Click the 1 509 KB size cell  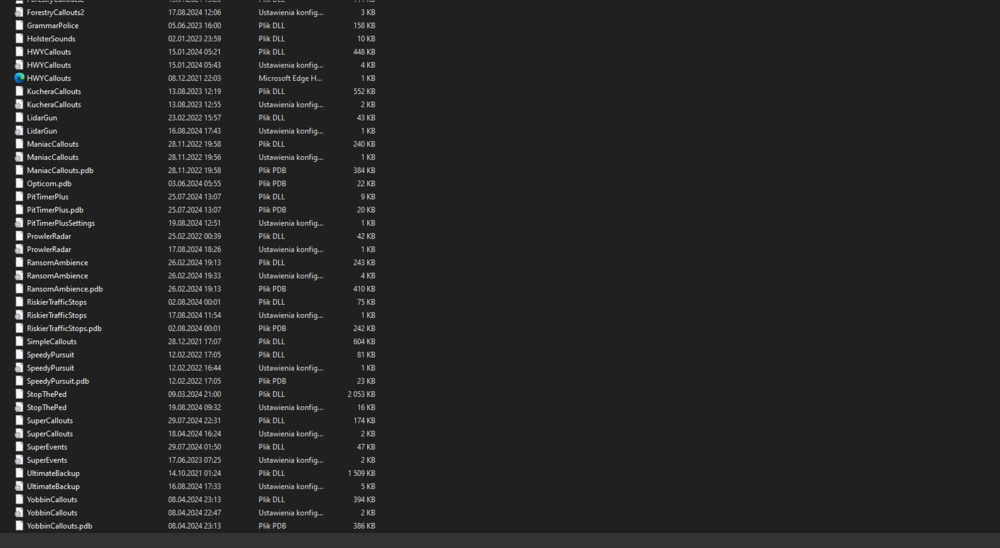click(x=361, y=473)
